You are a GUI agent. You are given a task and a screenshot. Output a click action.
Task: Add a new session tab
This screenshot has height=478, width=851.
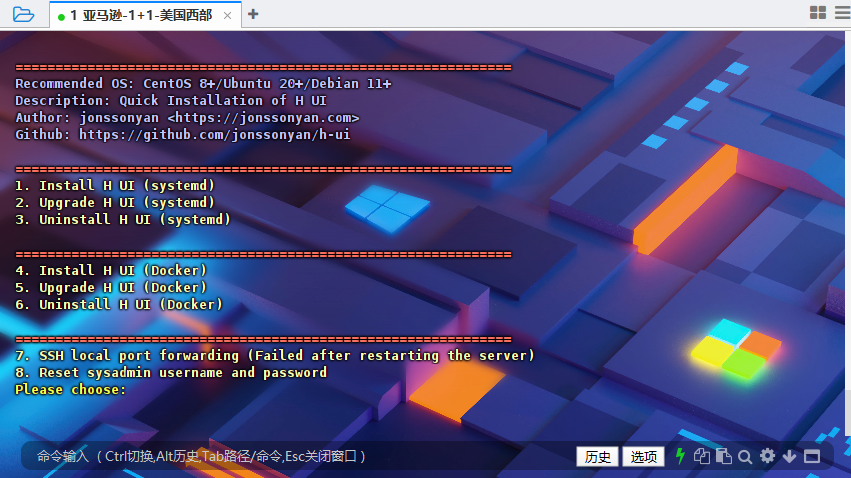coord(253,14)
